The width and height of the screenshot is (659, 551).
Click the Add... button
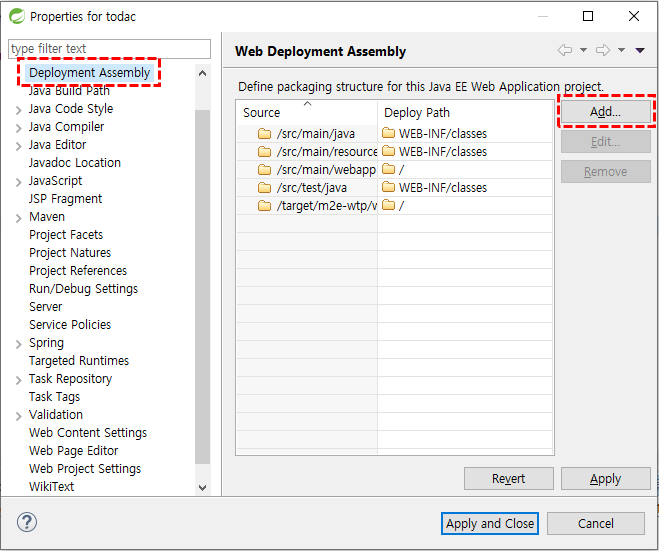606,112
